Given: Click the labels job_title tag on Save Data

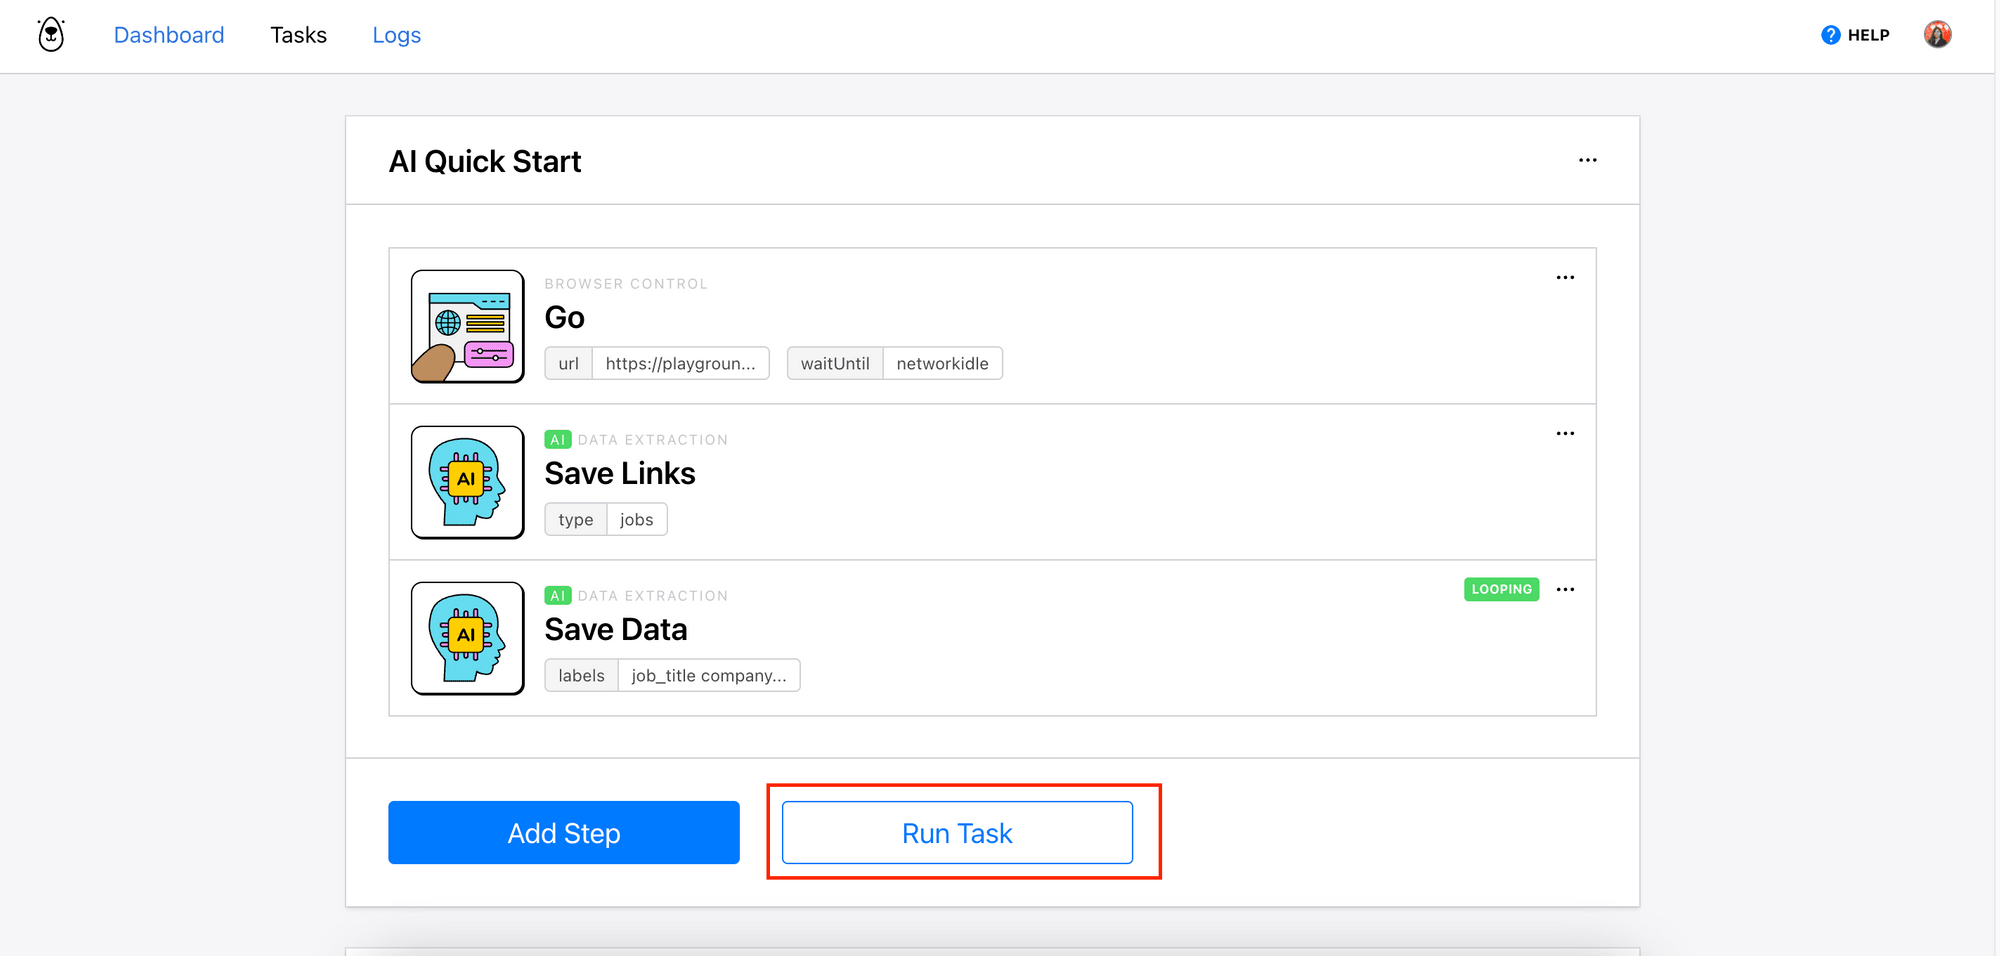Looking at the screenshot, I should (580, 675).
